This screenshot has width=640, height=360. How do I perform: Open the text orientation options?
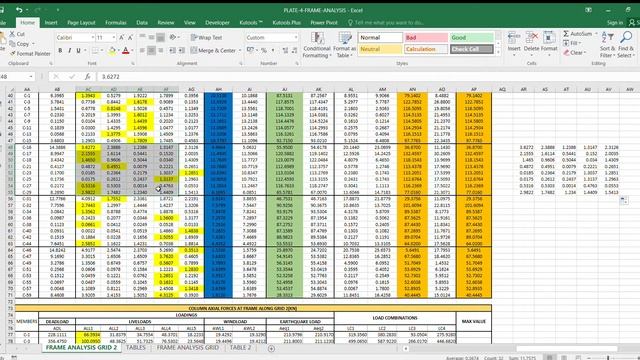point(174,38)
